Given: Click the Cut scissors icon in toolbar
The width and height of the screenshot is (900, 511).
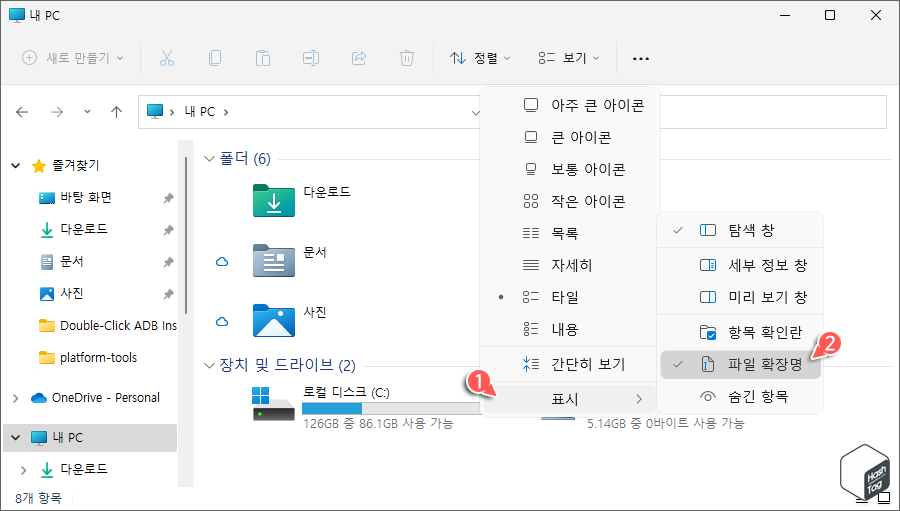Looking at the screenshot, I should [x=166, y=58].
